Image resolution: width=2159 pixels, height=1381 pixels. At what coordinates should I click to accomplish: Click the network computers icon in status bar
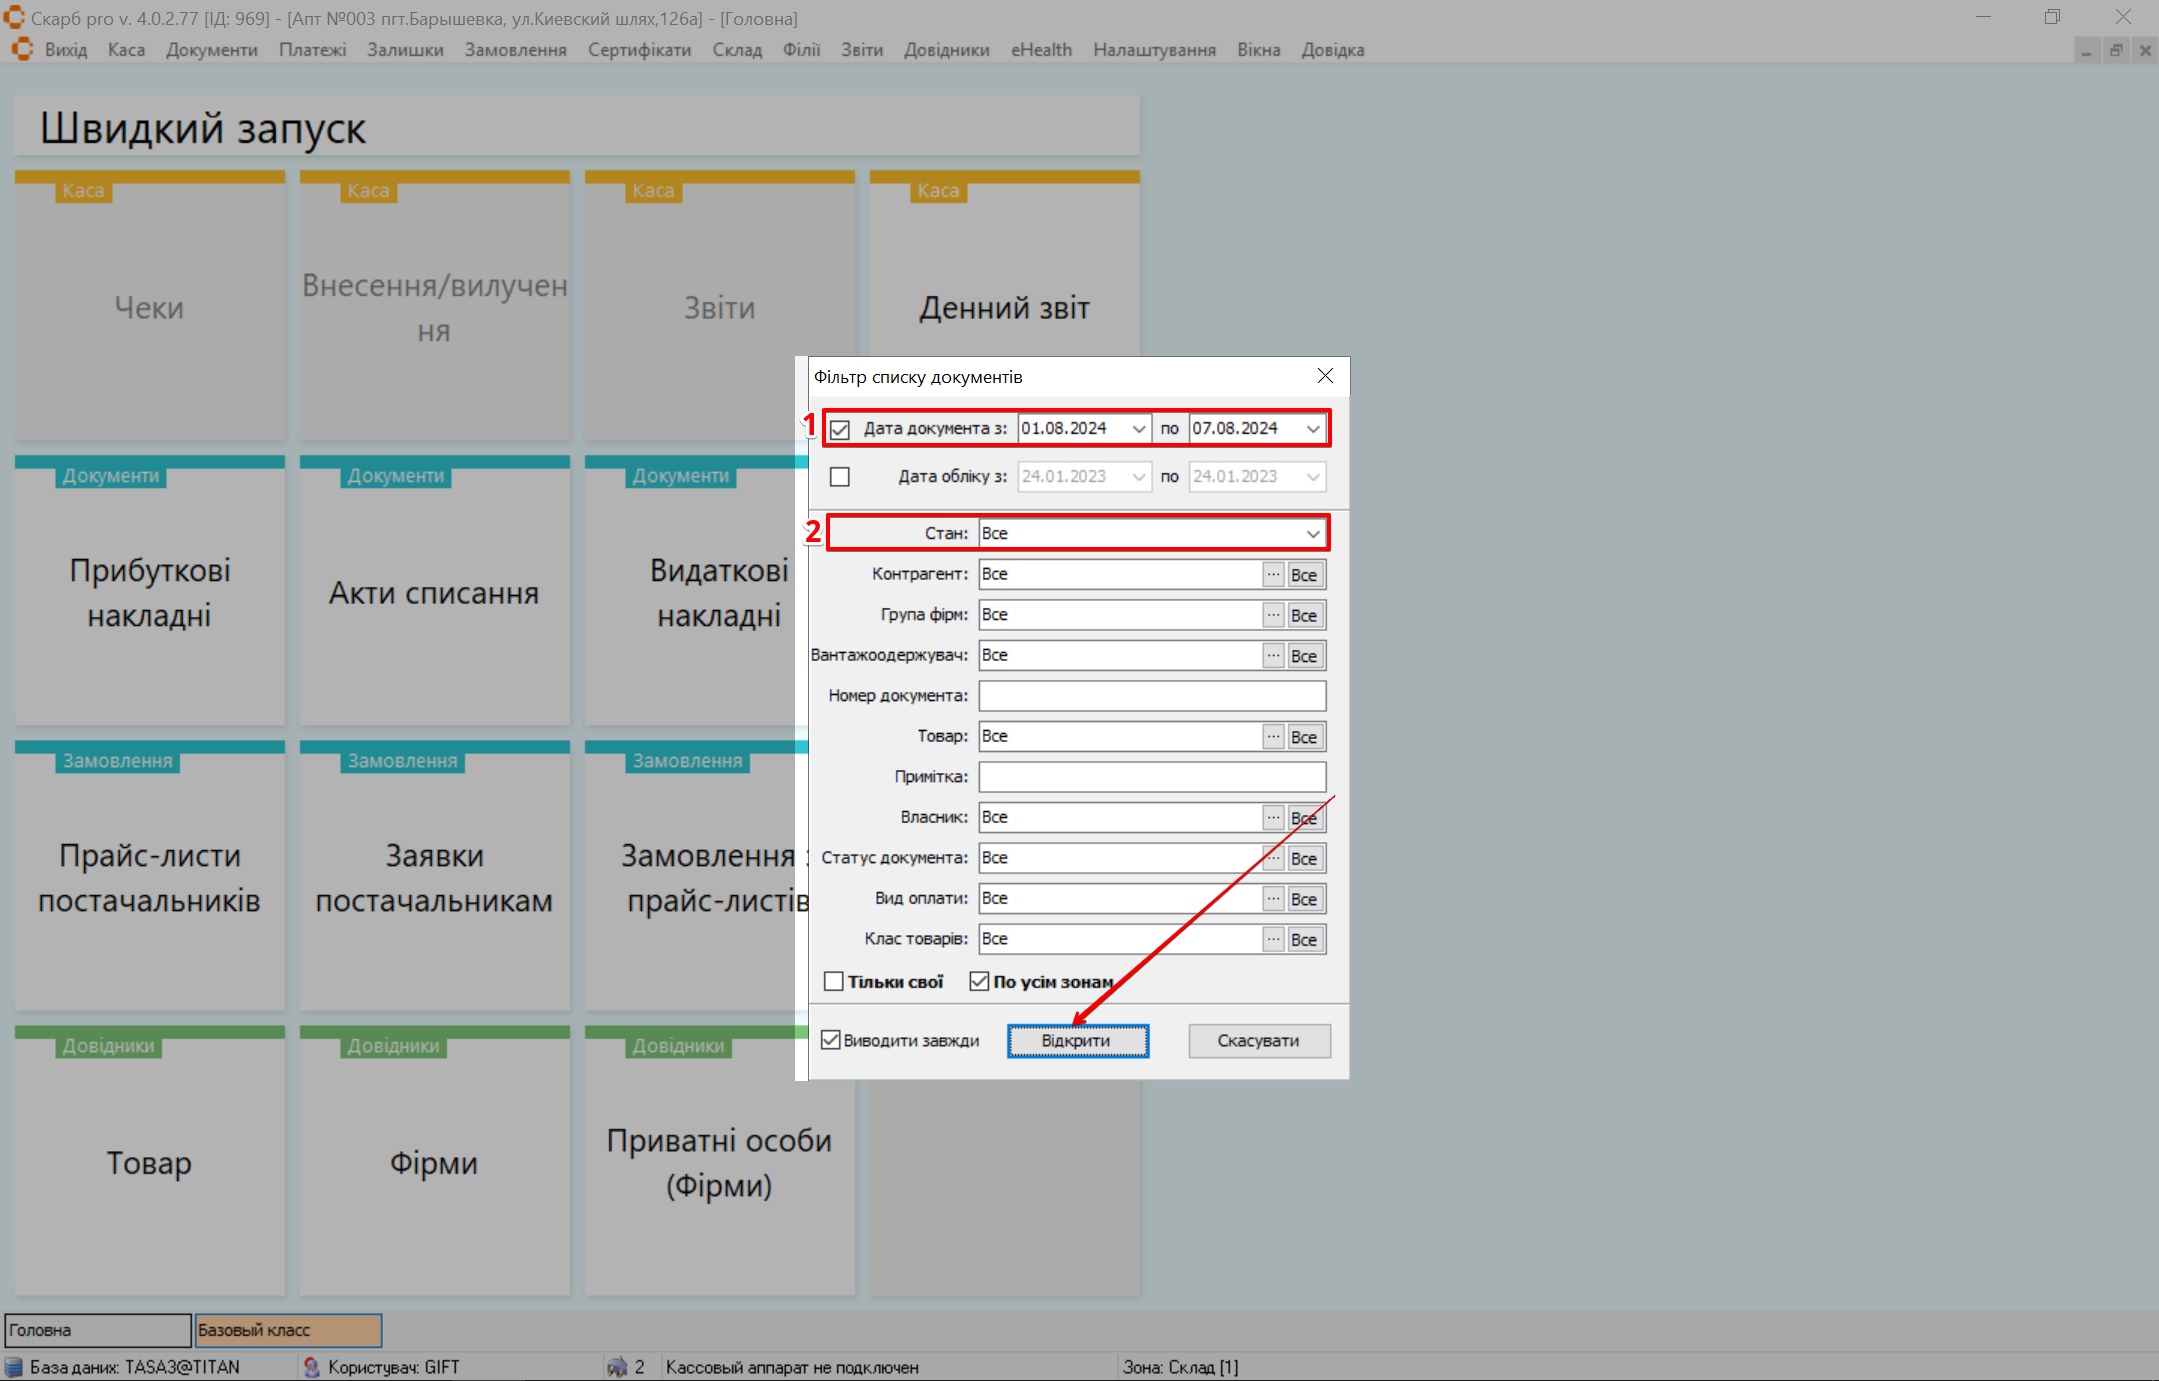617,1366
